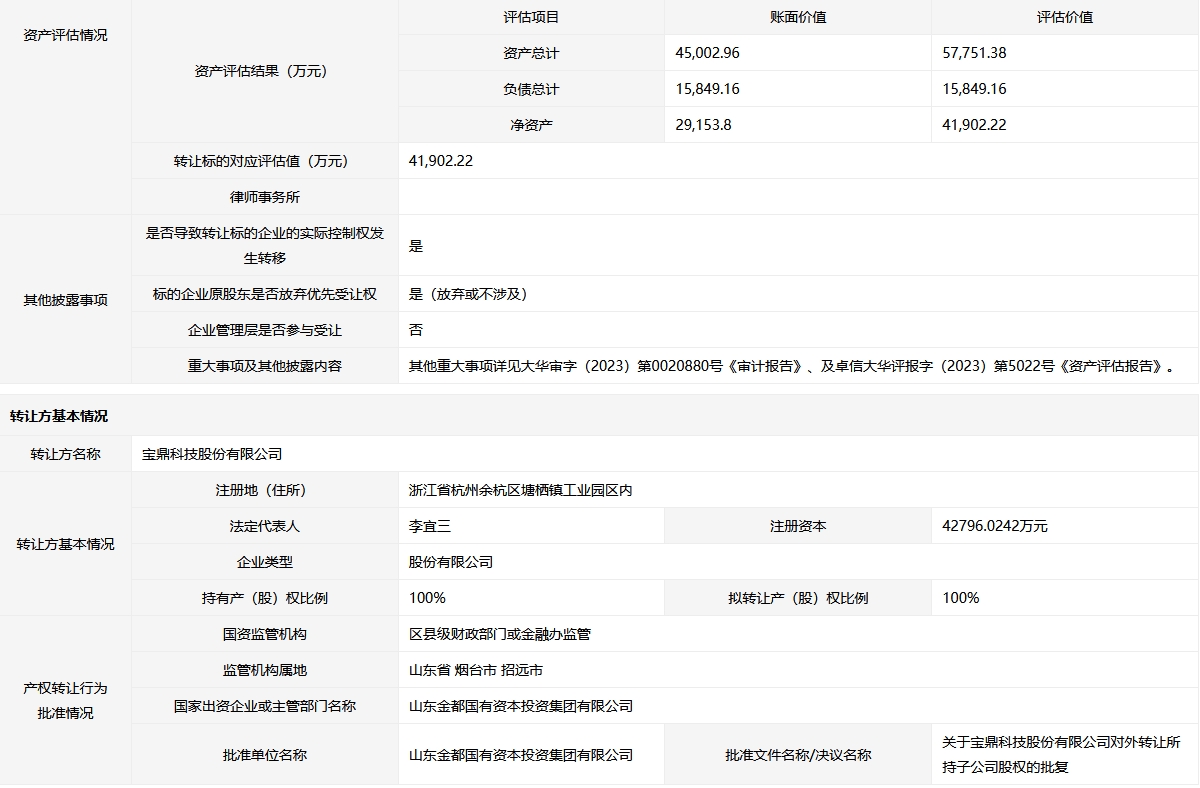The width and height of the screenshot is (1200, 788).
Task: Click the 负债总计 row label
Action: 531,89
